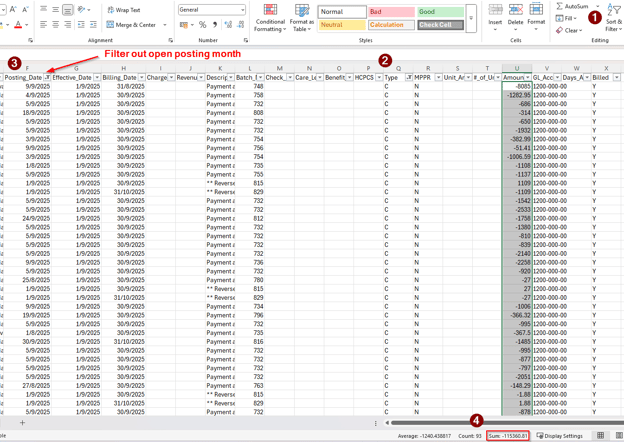Click the Percent Style icon
This screenshot has height=442, width=624.
(x=203, y=25)
